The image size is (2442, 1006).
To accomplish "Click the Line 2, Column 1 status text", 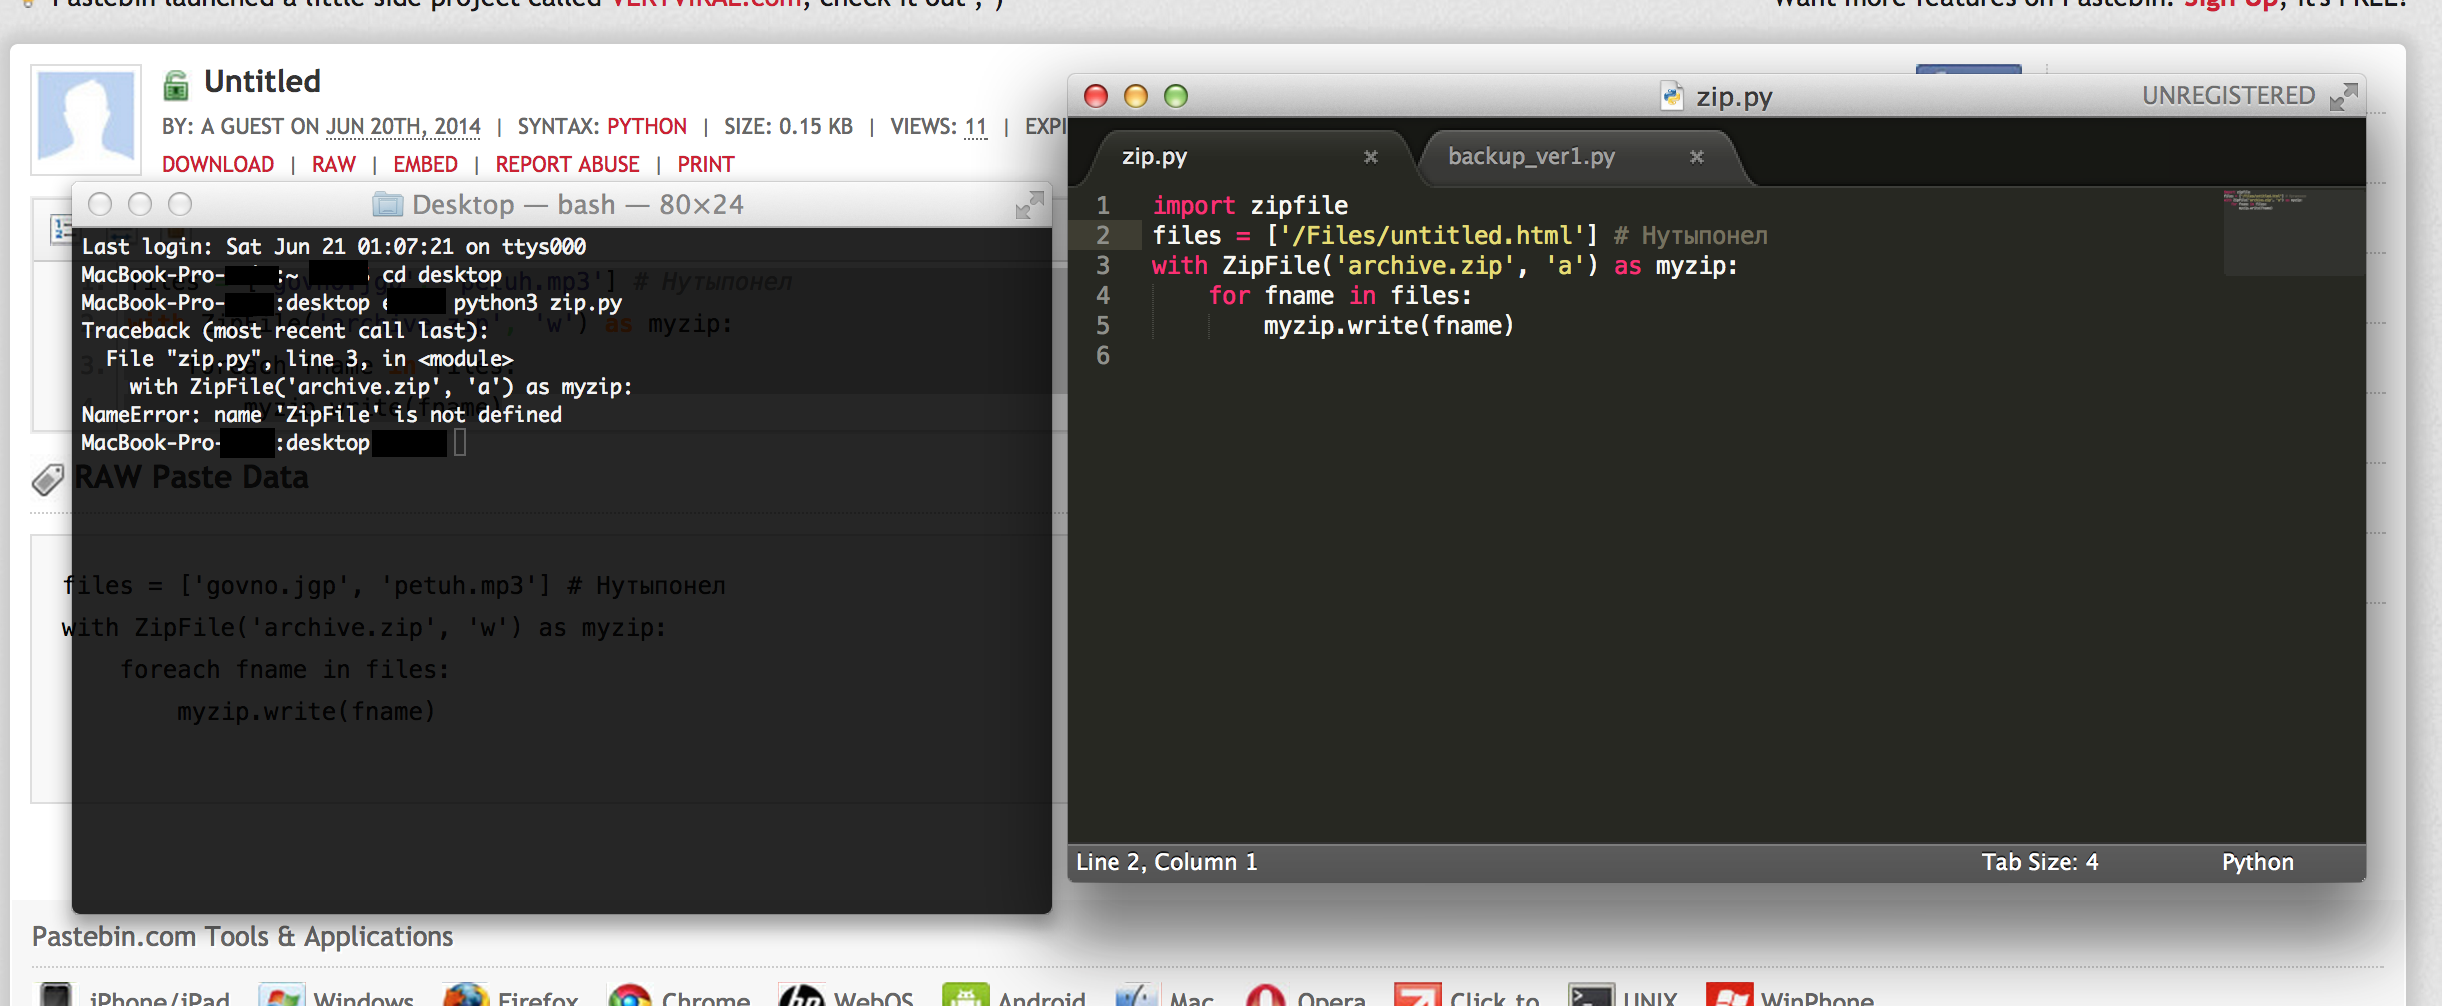I will pyautogui.click(x=1167, y=862).
